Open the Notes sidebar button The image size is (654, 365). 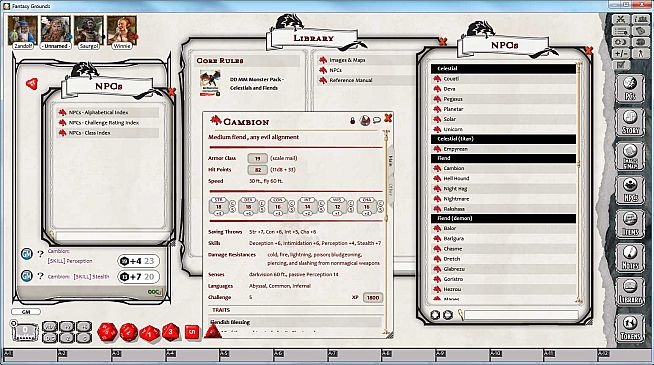(x=630, y=257)
